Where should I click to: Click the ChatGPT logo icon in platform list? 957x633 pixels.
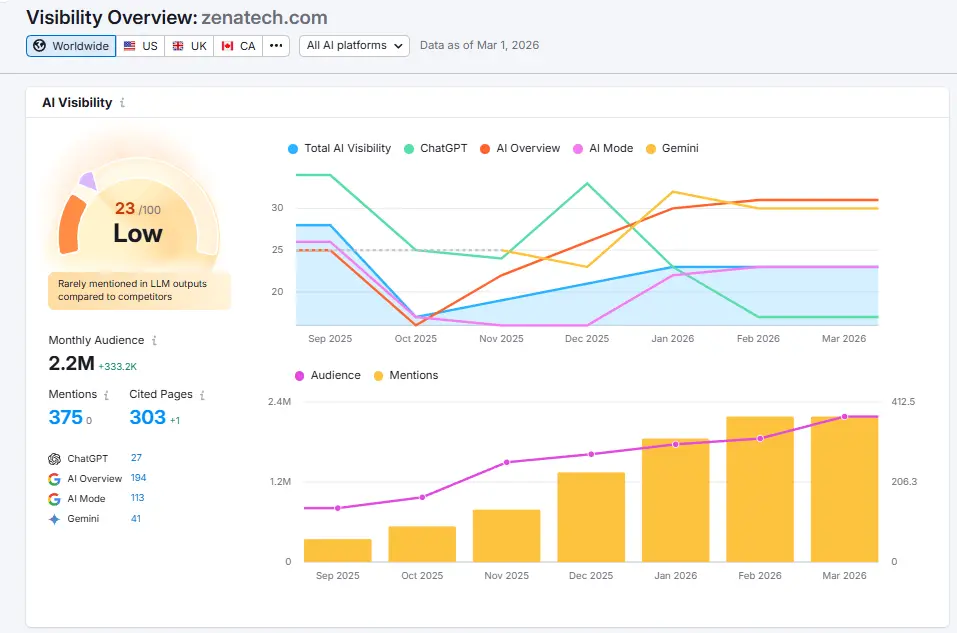tap(54, 459)
